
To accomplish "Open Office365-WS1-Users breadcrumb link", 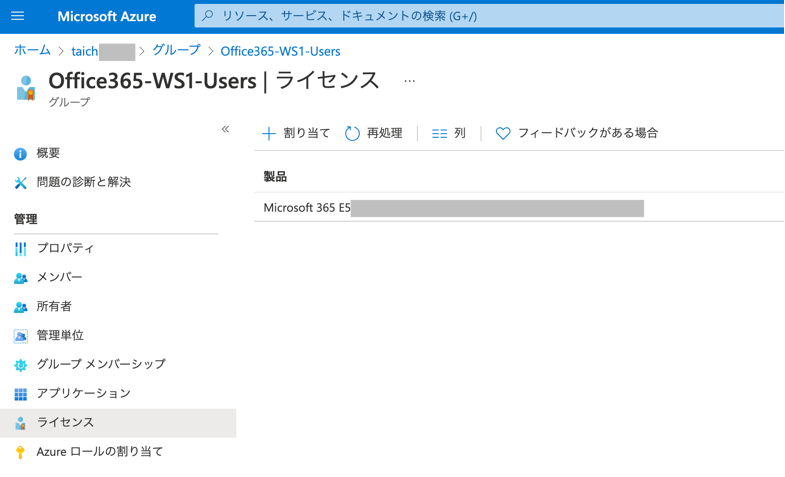I will click(x=280, y=52).
